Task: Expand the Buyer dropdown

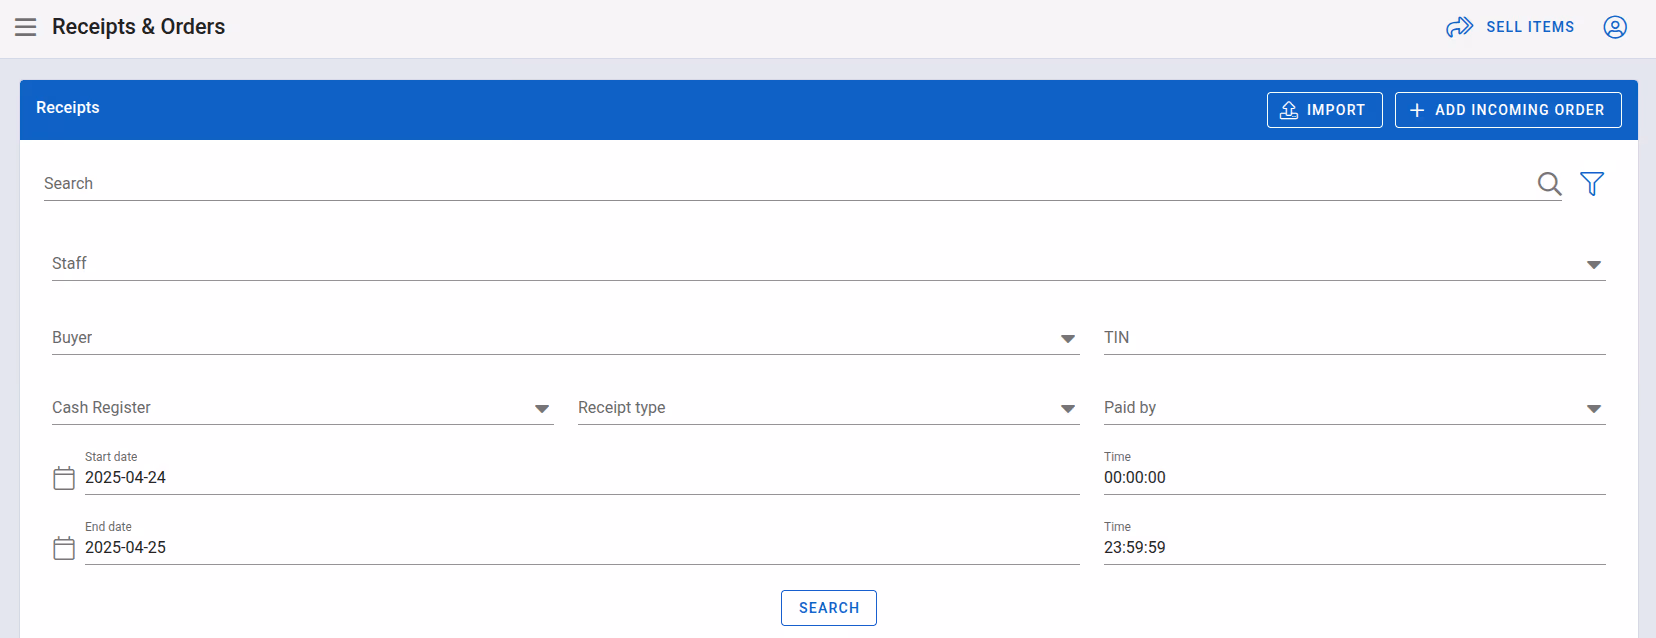Action: (566, 338)
